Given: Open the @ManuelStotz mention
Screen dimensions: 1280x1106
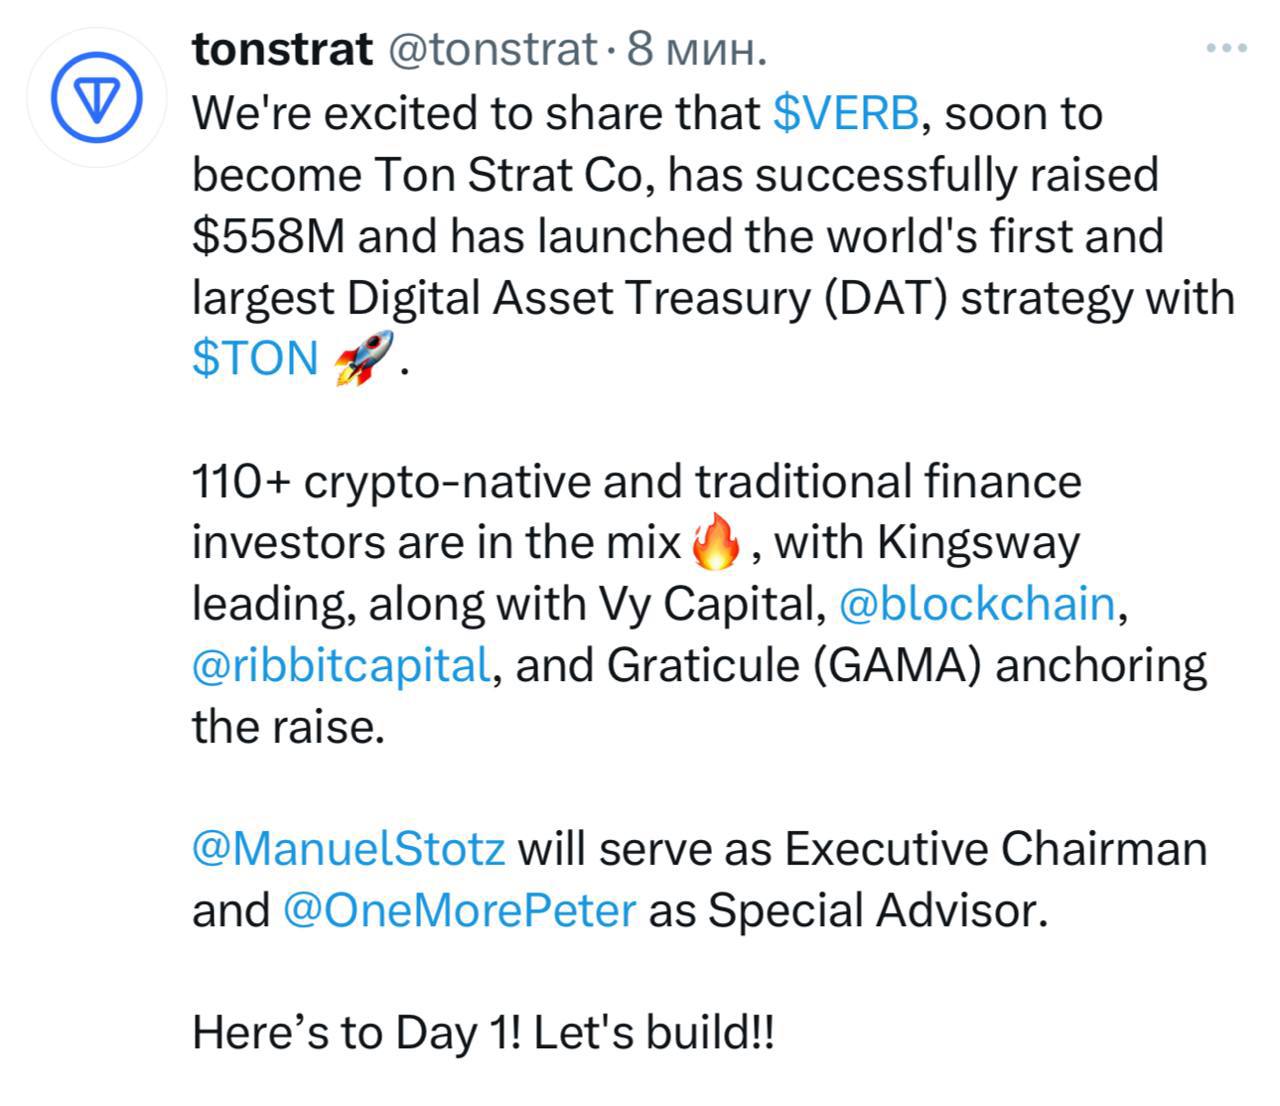Looking at the screenshot, I should coord(349,849).
